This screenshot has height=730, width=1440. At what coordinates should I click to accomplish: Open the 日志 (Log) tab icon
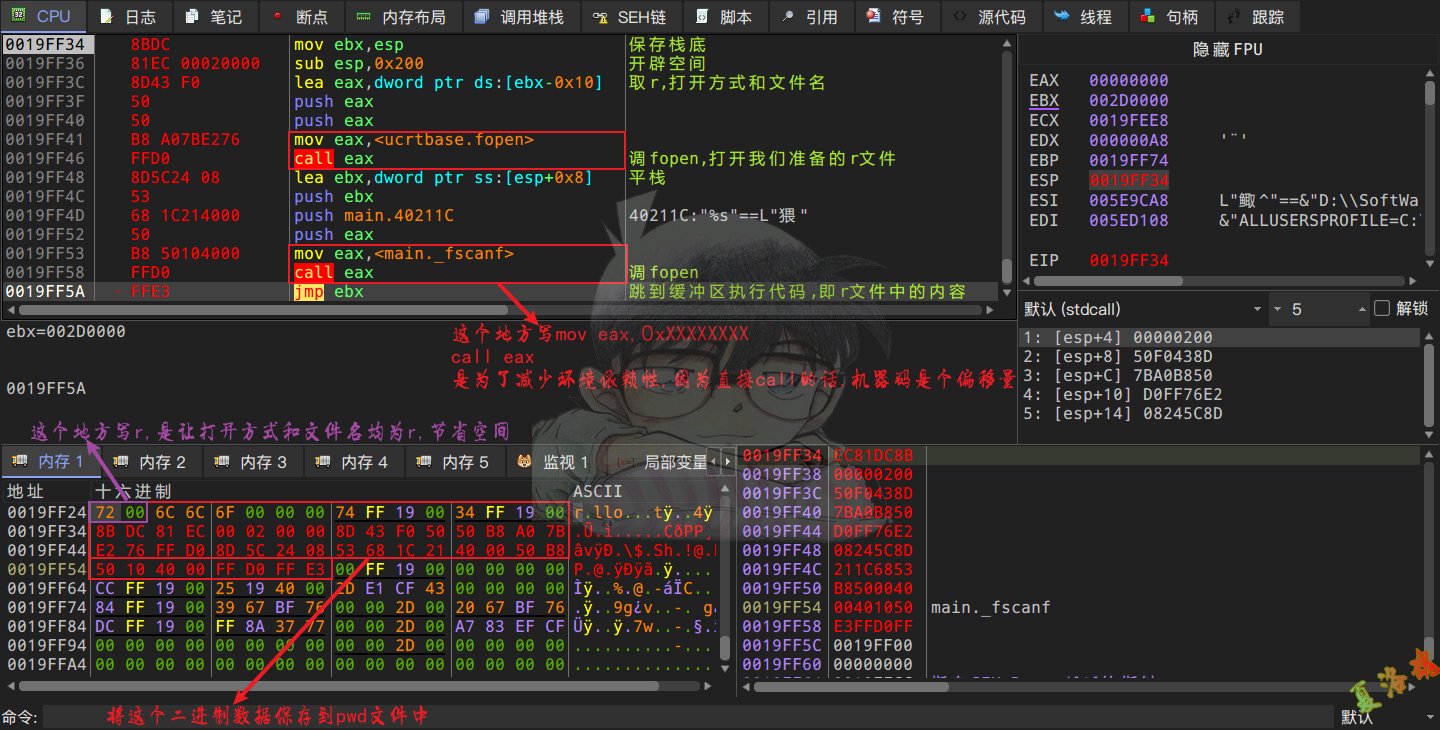106,17
